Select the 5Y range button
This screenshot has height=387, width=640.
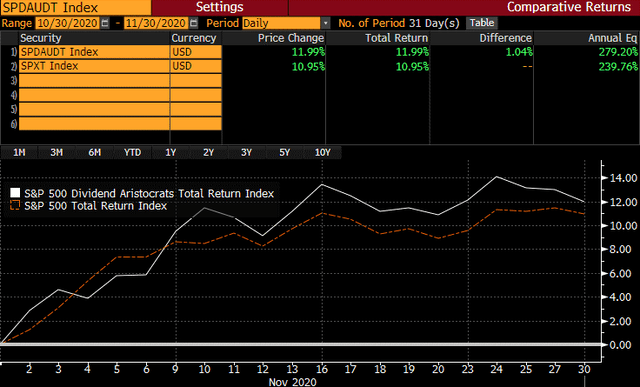point(284,152)
